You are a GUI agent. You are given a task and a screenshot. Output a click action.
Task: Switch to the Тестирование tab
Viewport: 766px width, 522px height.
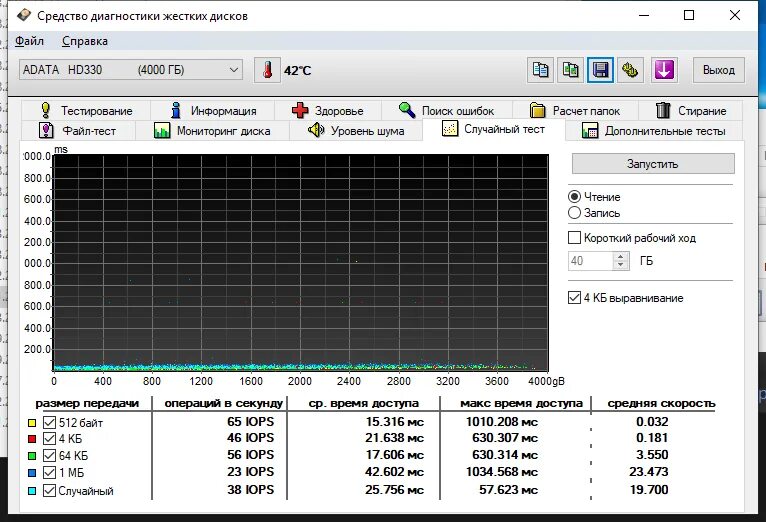click(86, 110)
